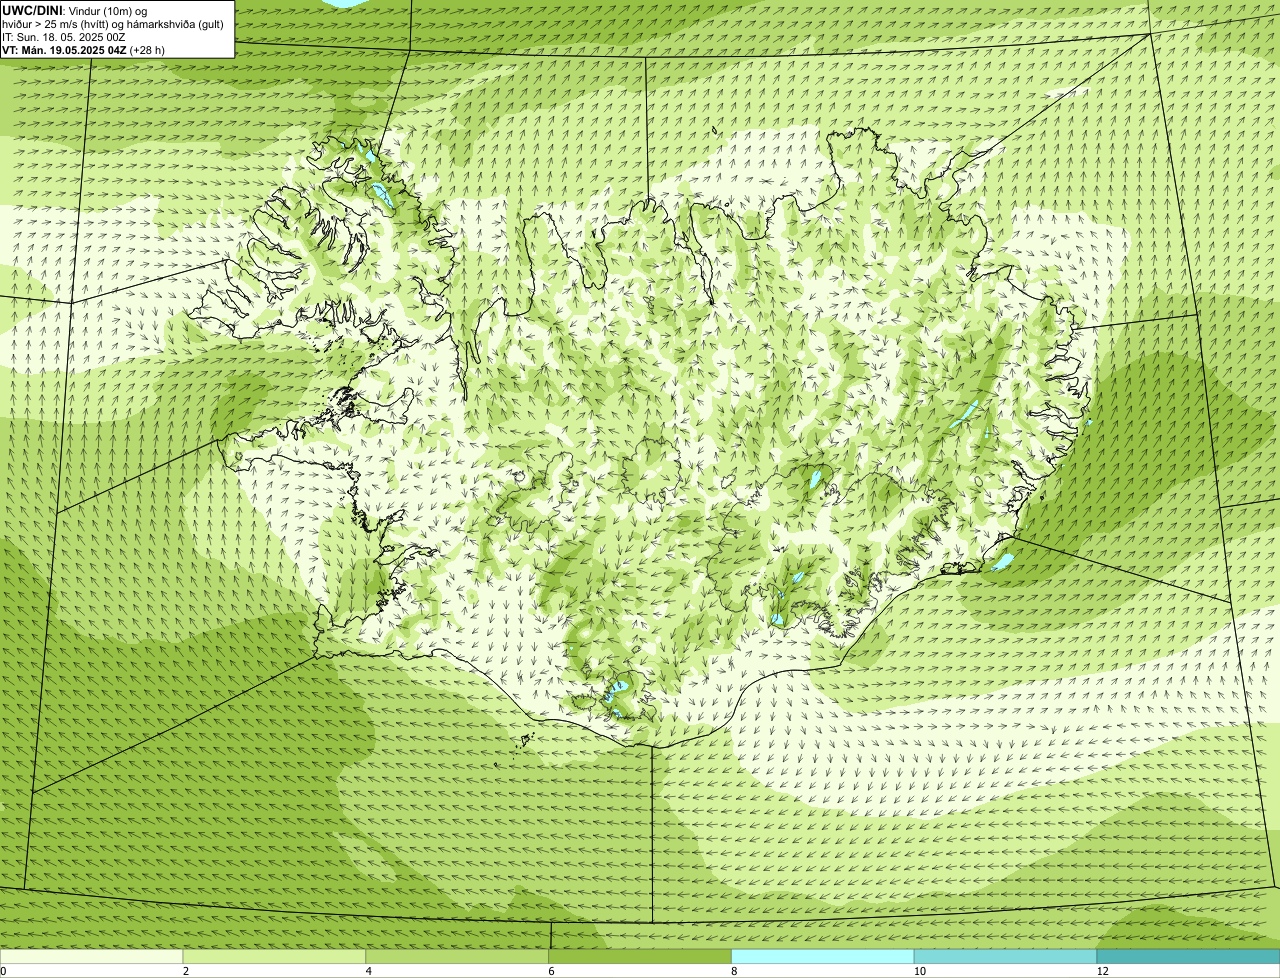The image size is (1280, 978).
Task: Click the legend tick label '2'
Action: [x=185, y=971]
